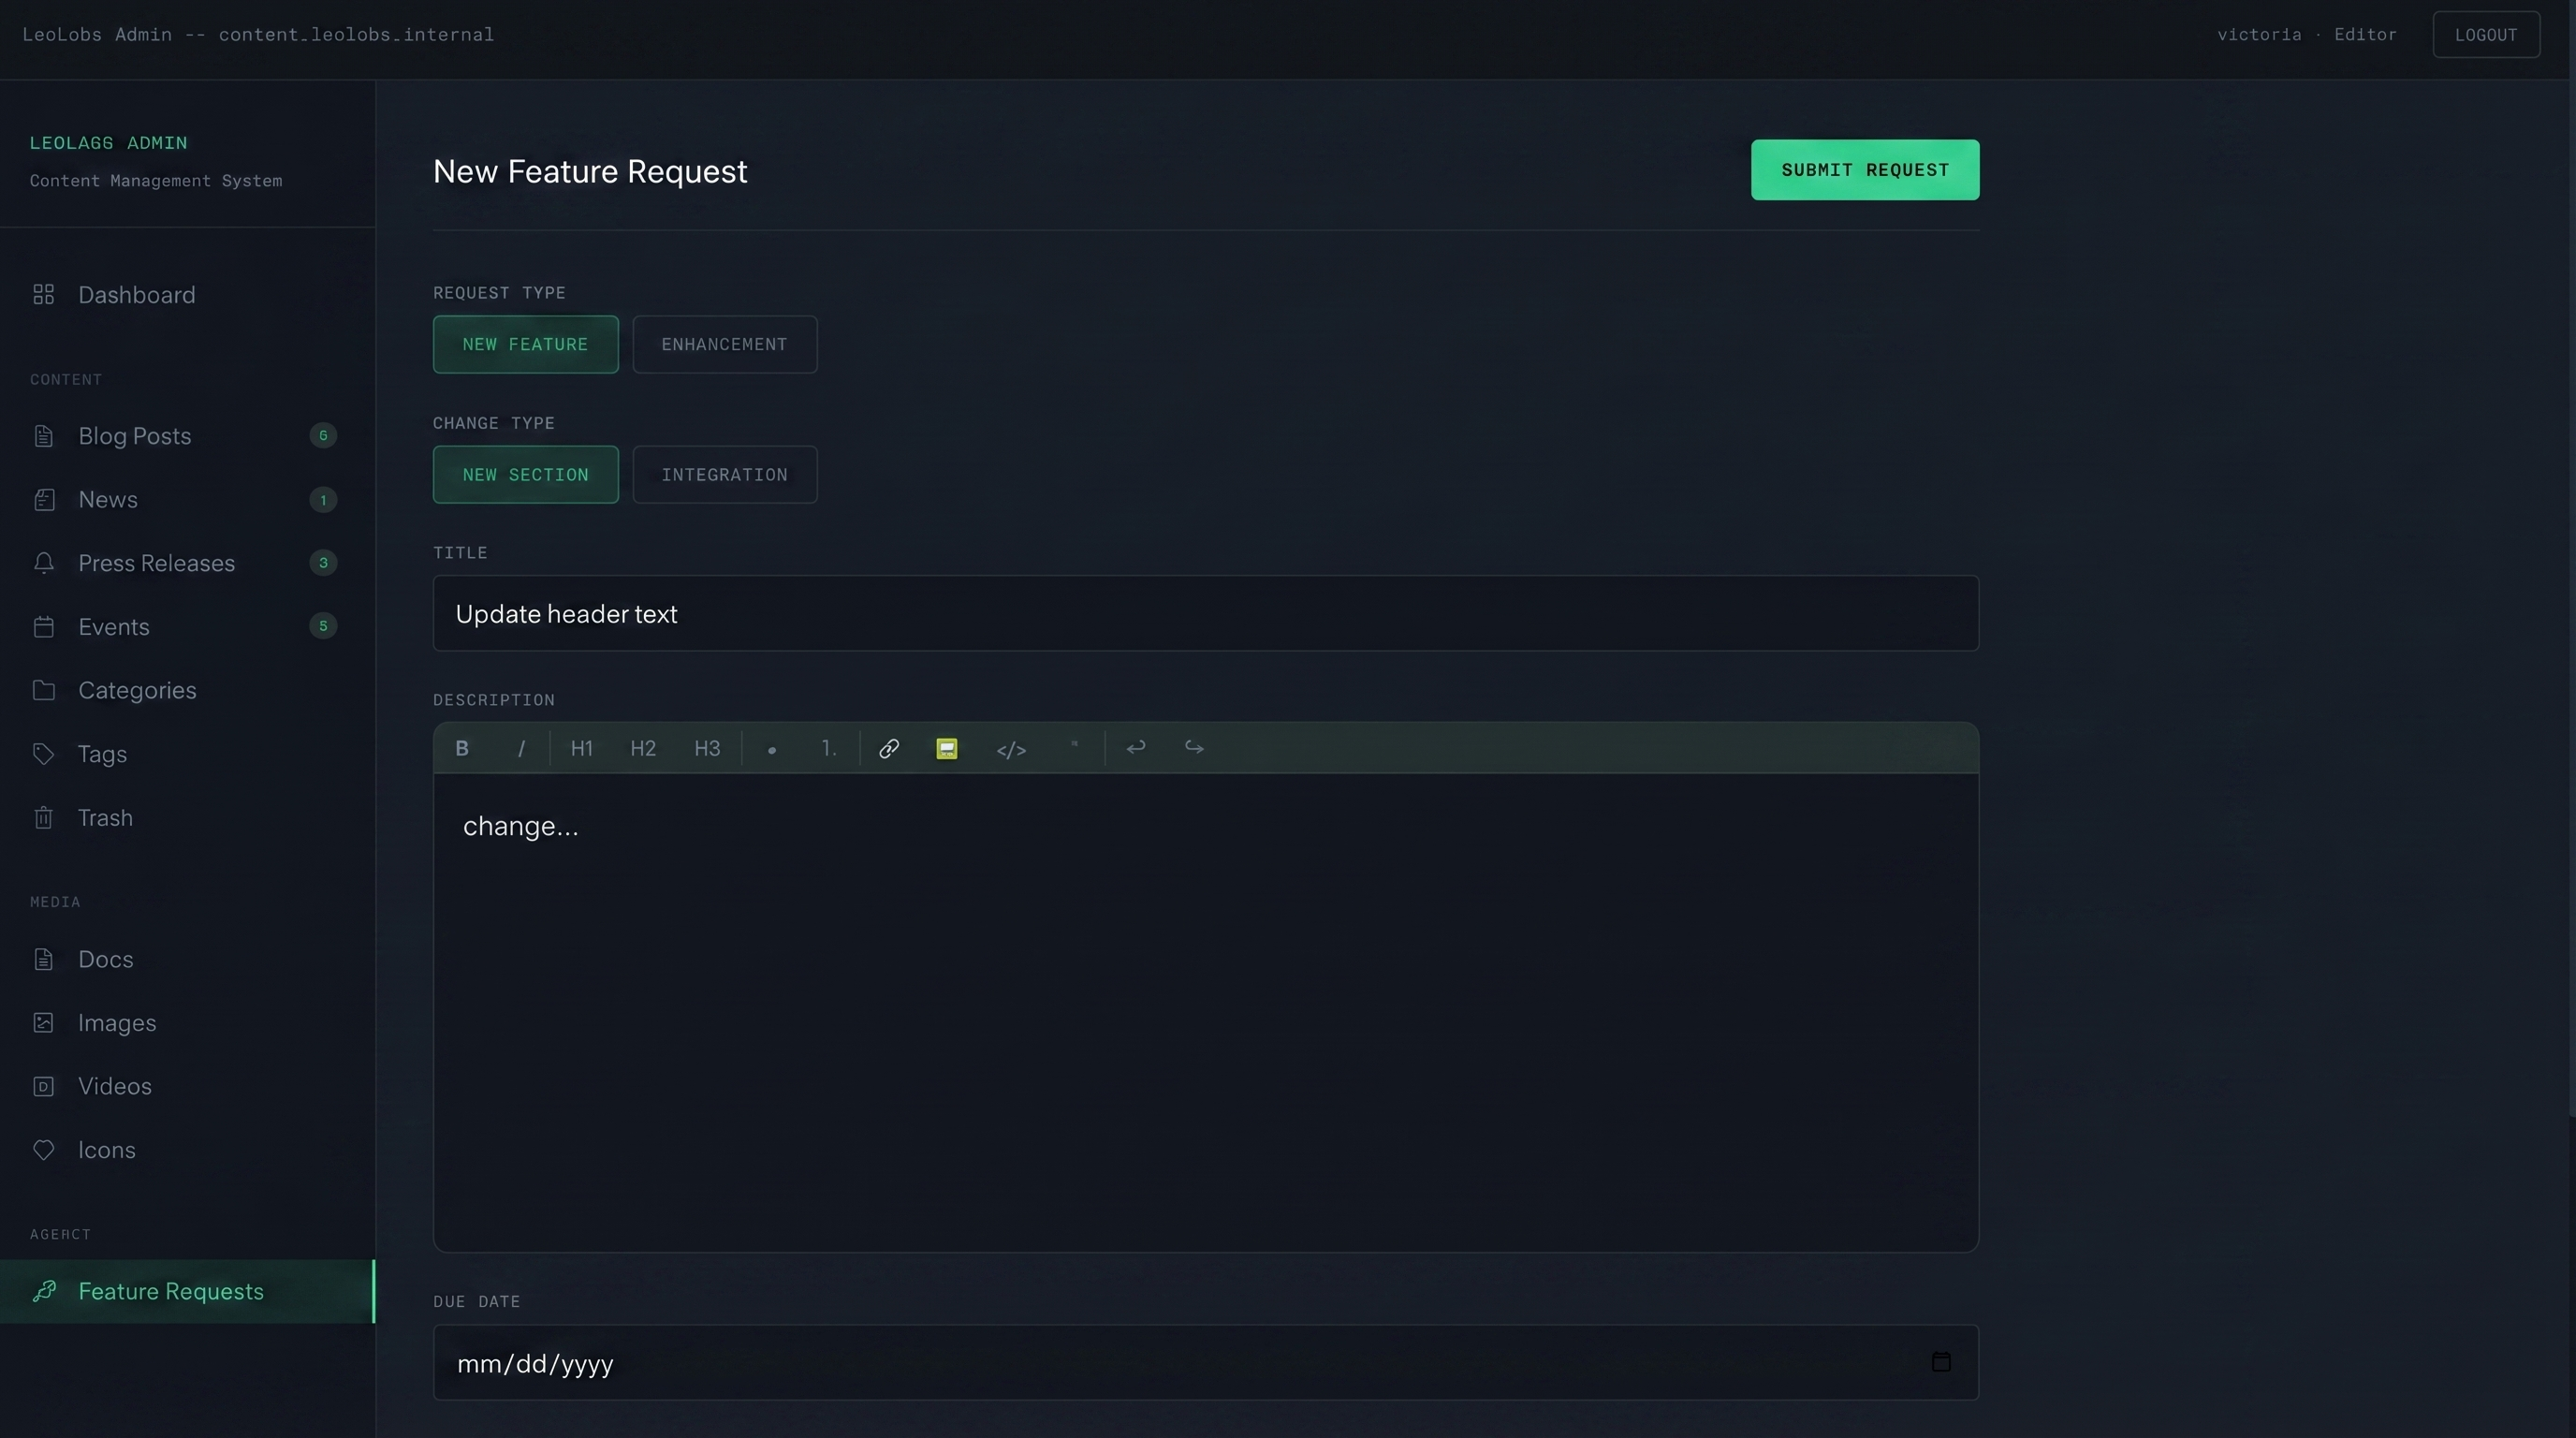Open calendar picker in Due Date field
Viewport: 2576px width, 1438px height.
click(1941, 1362)
